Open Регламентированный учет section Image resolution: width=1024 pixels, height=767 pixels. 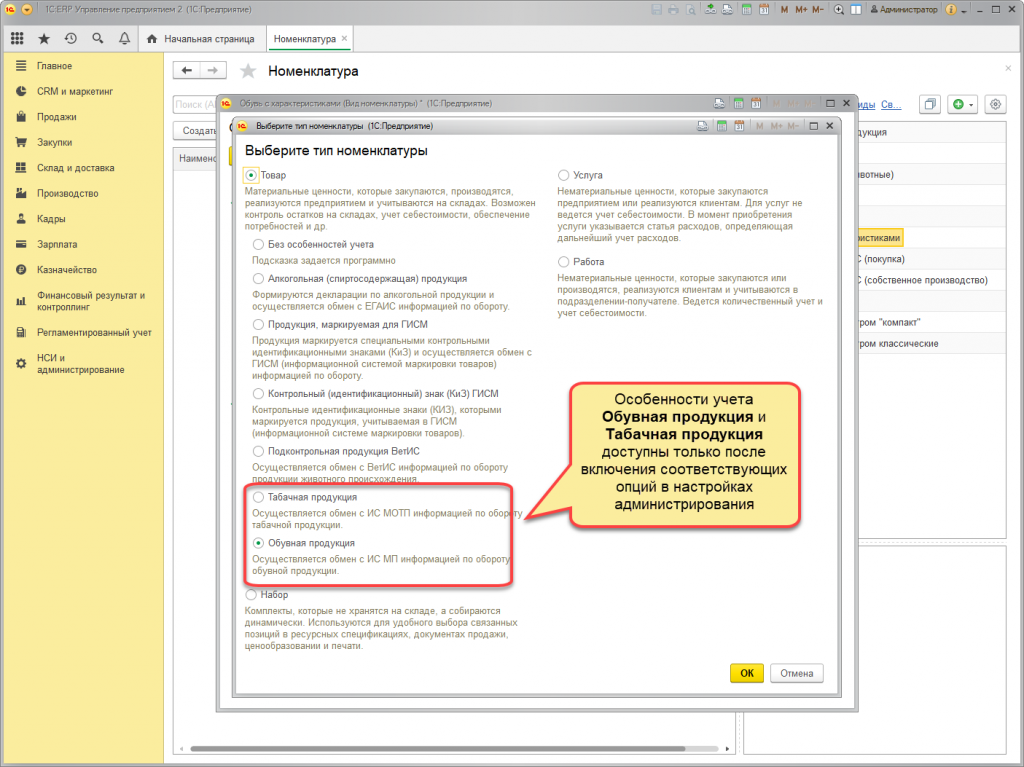point(94,333)
